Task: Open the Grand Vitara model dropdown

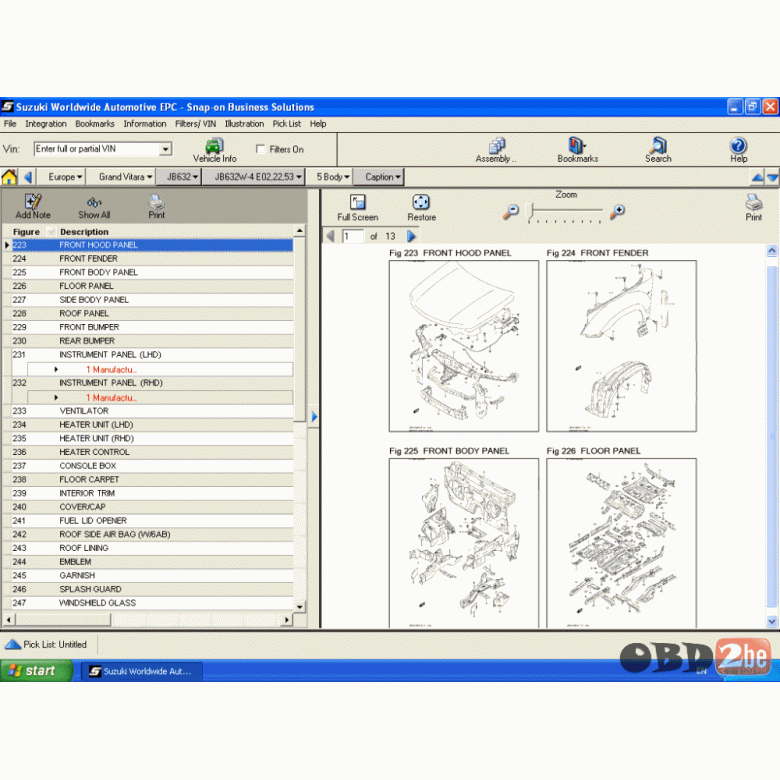Action: [x=125, y=177]
